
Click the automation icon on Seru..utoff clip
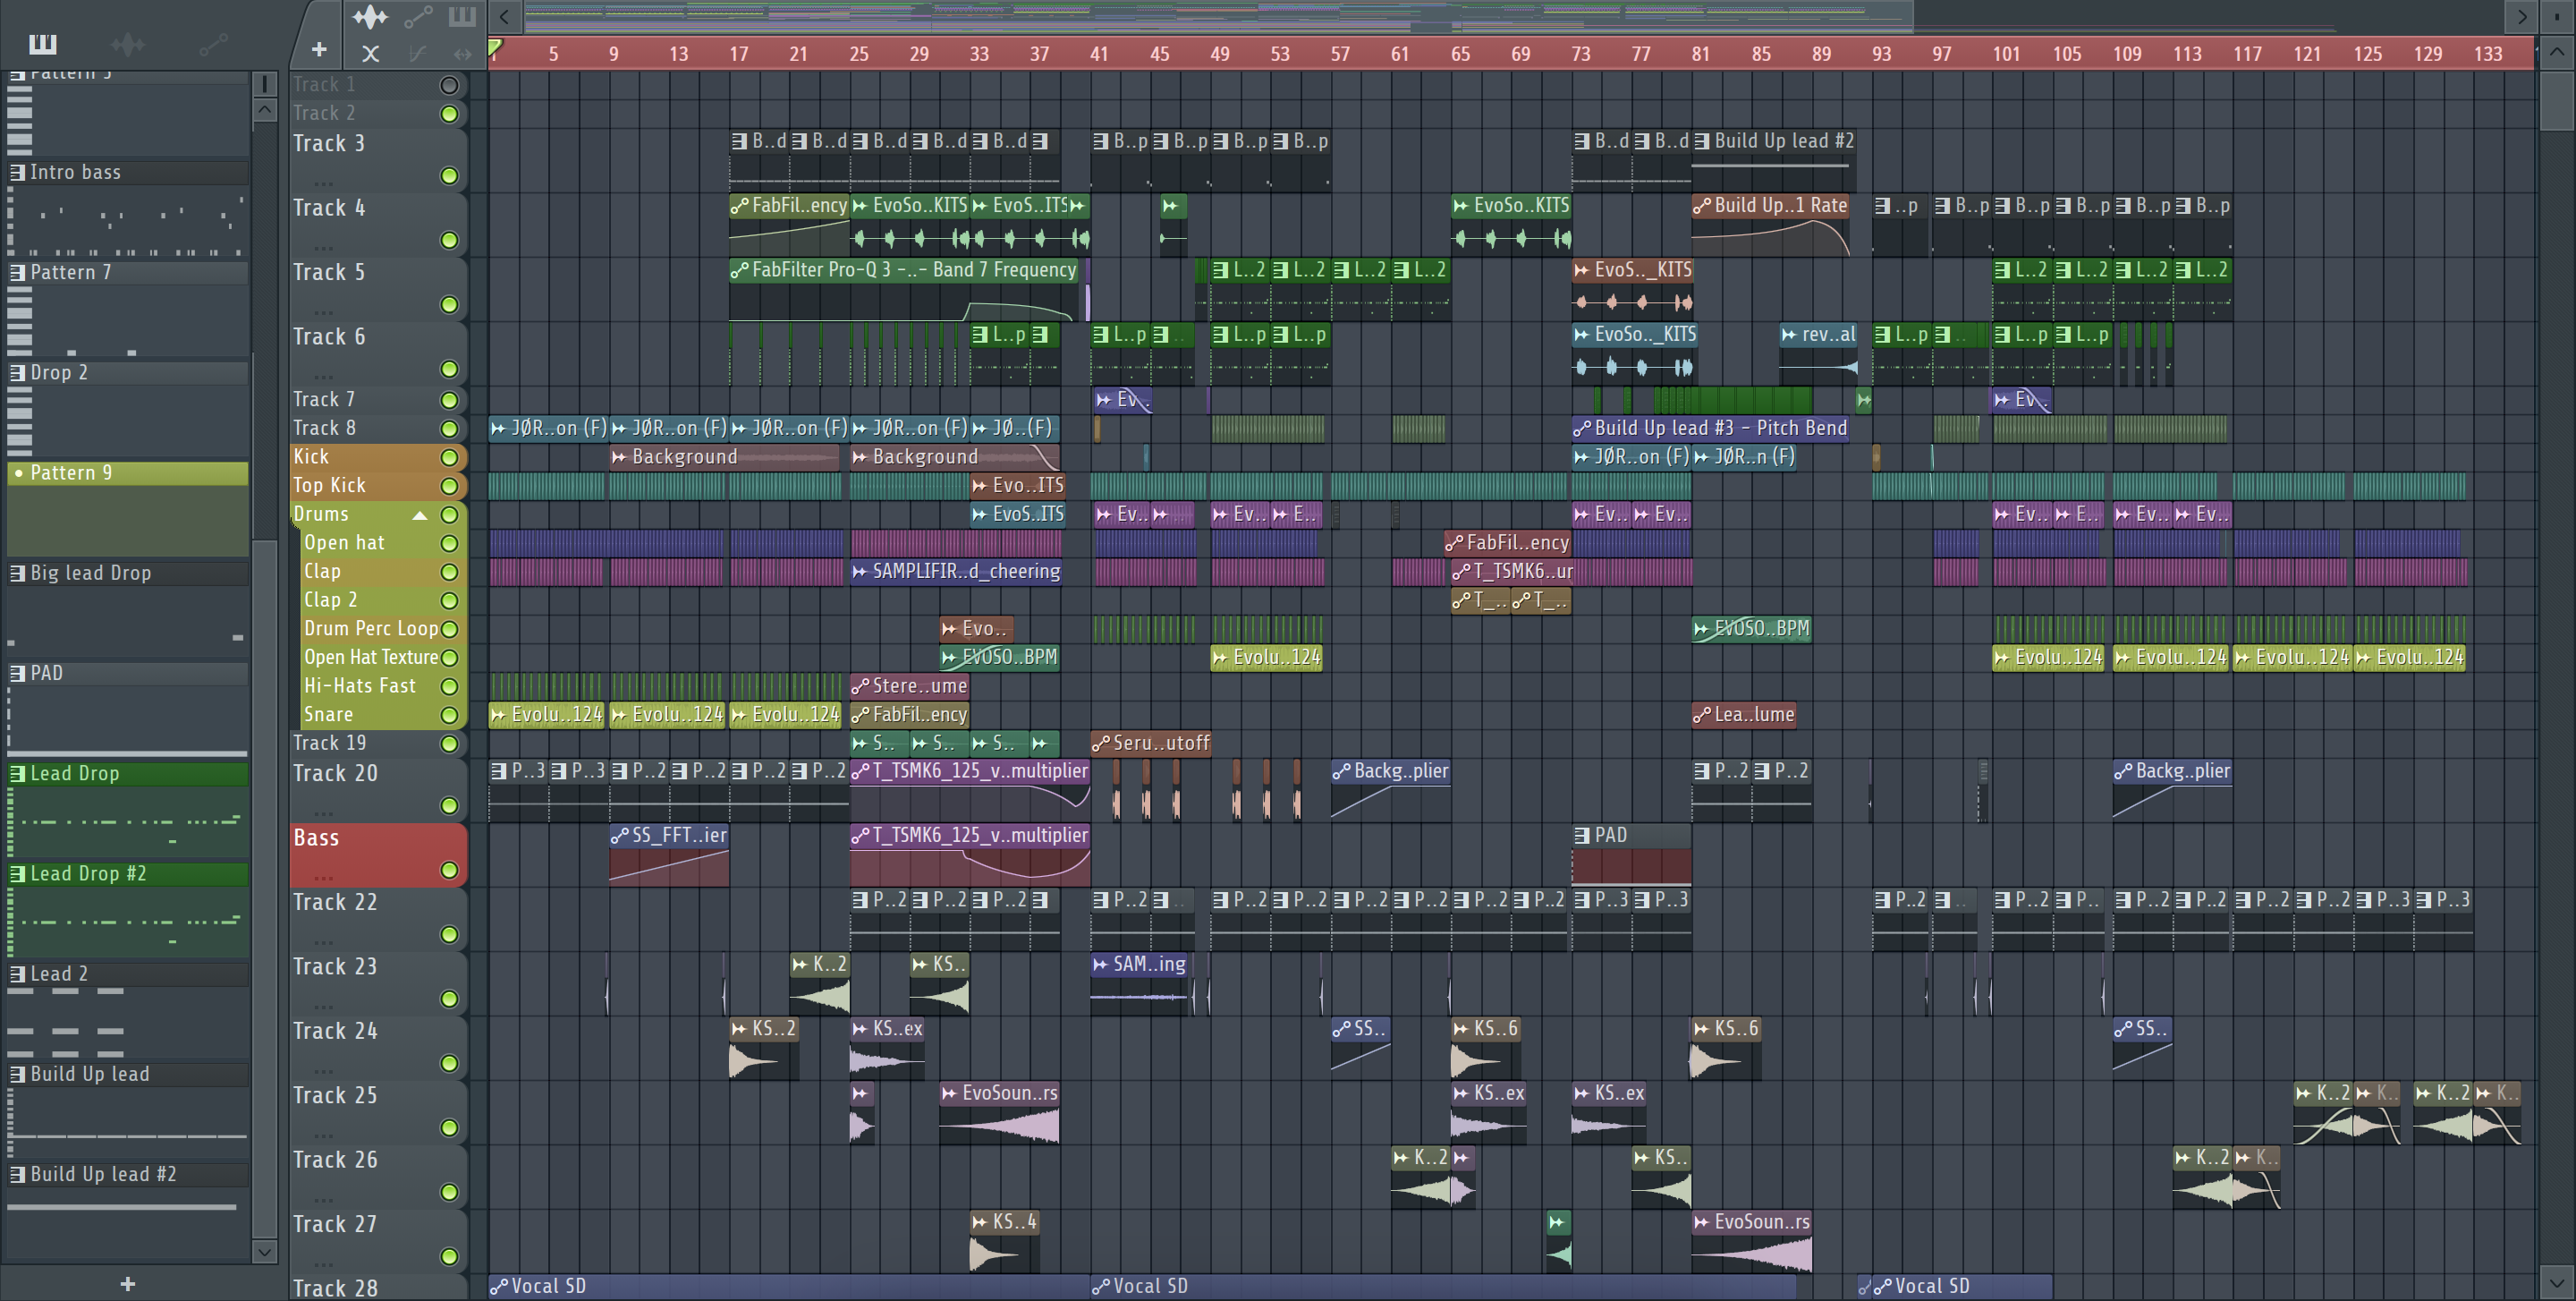coord(1101,743)
